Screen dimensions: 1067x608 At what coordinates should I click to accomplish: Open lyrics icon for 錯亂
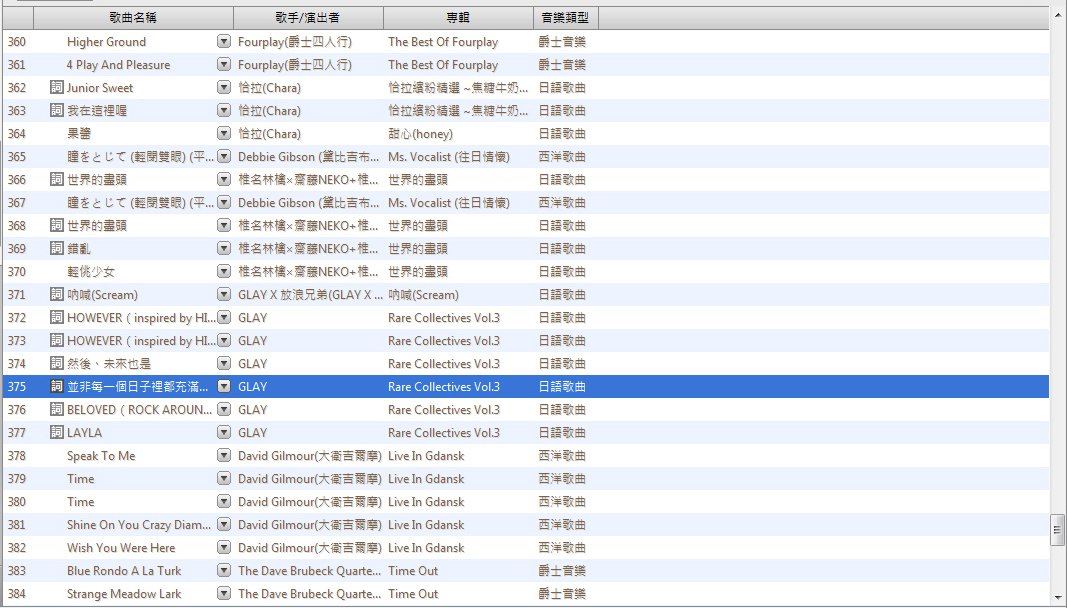(x=57, y=249)
